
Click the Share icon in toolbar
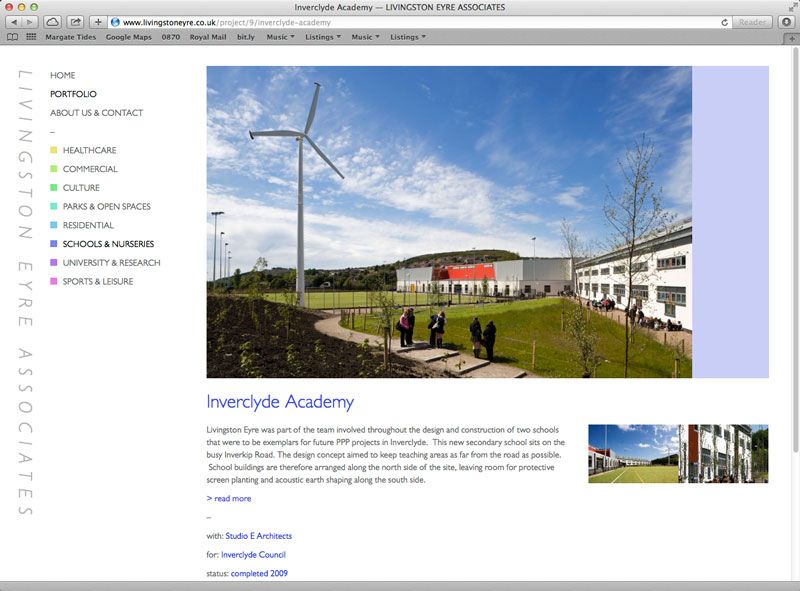pyautogui.click(x=76, y=22)
